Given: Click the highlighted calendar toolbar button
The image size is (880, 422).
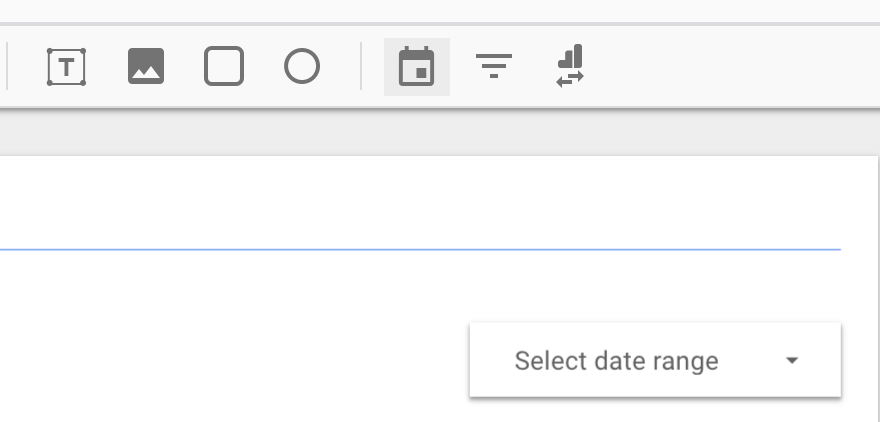Looking at the screenshot, I should tap(416, 66).
